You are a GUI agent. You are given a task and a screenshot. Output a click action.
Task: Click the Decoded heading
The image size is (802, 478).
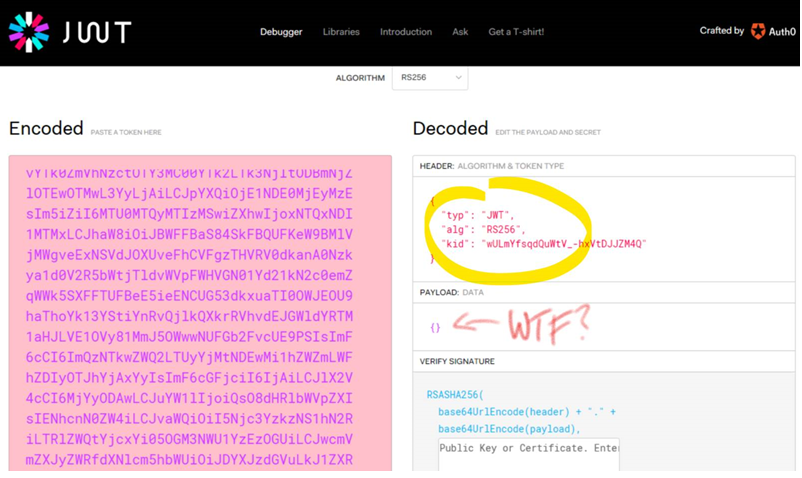[450, 128]
